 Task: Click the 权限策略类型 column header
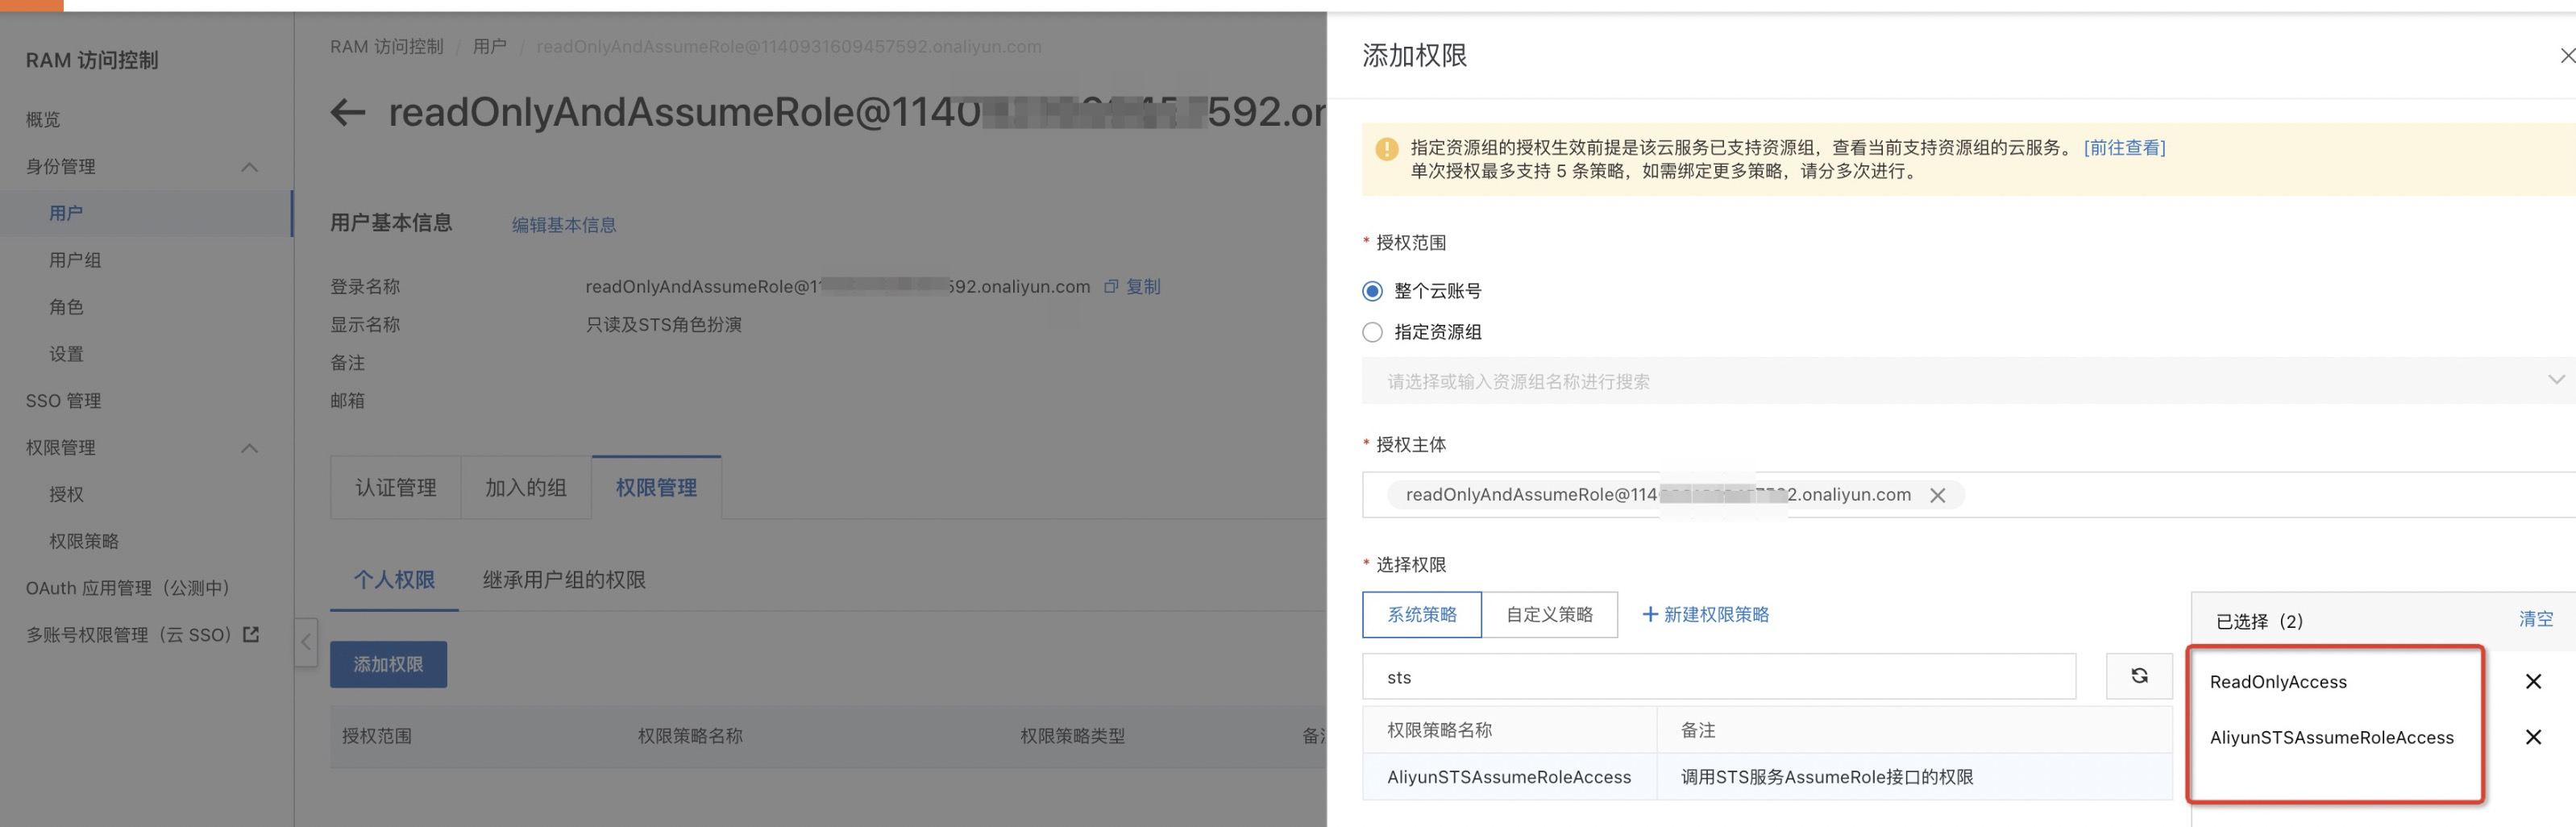(x=1072, y=736)
